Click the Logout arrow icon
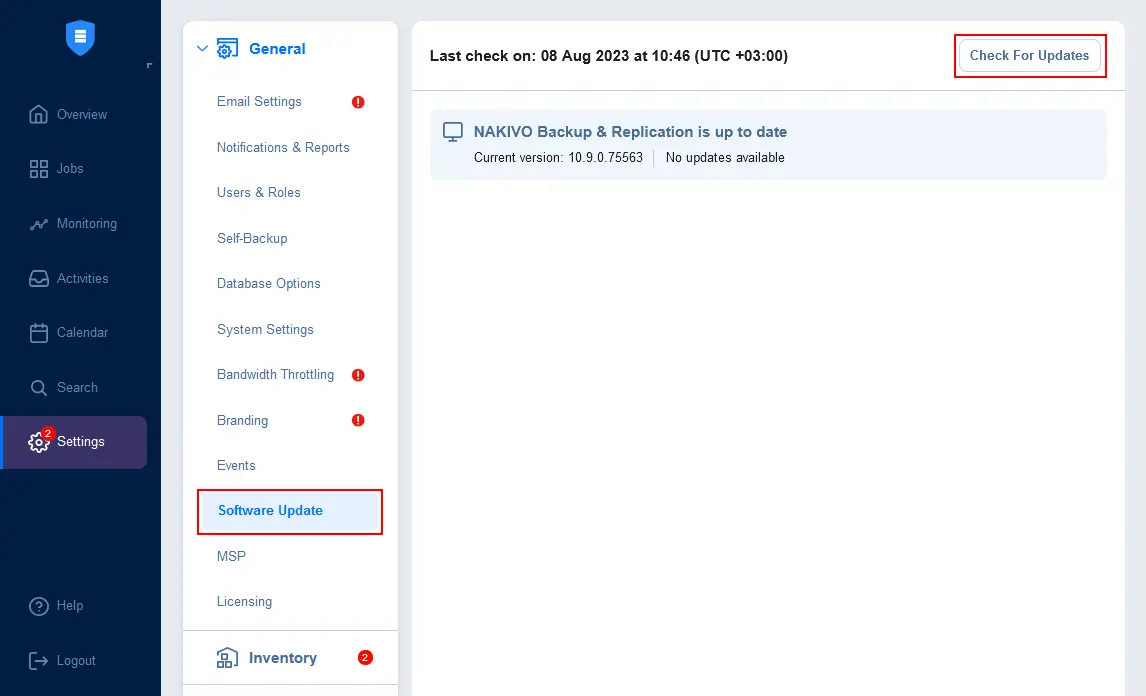This screenshot has height=696, width=1146. pyautogui.click(x=38, y=661)
